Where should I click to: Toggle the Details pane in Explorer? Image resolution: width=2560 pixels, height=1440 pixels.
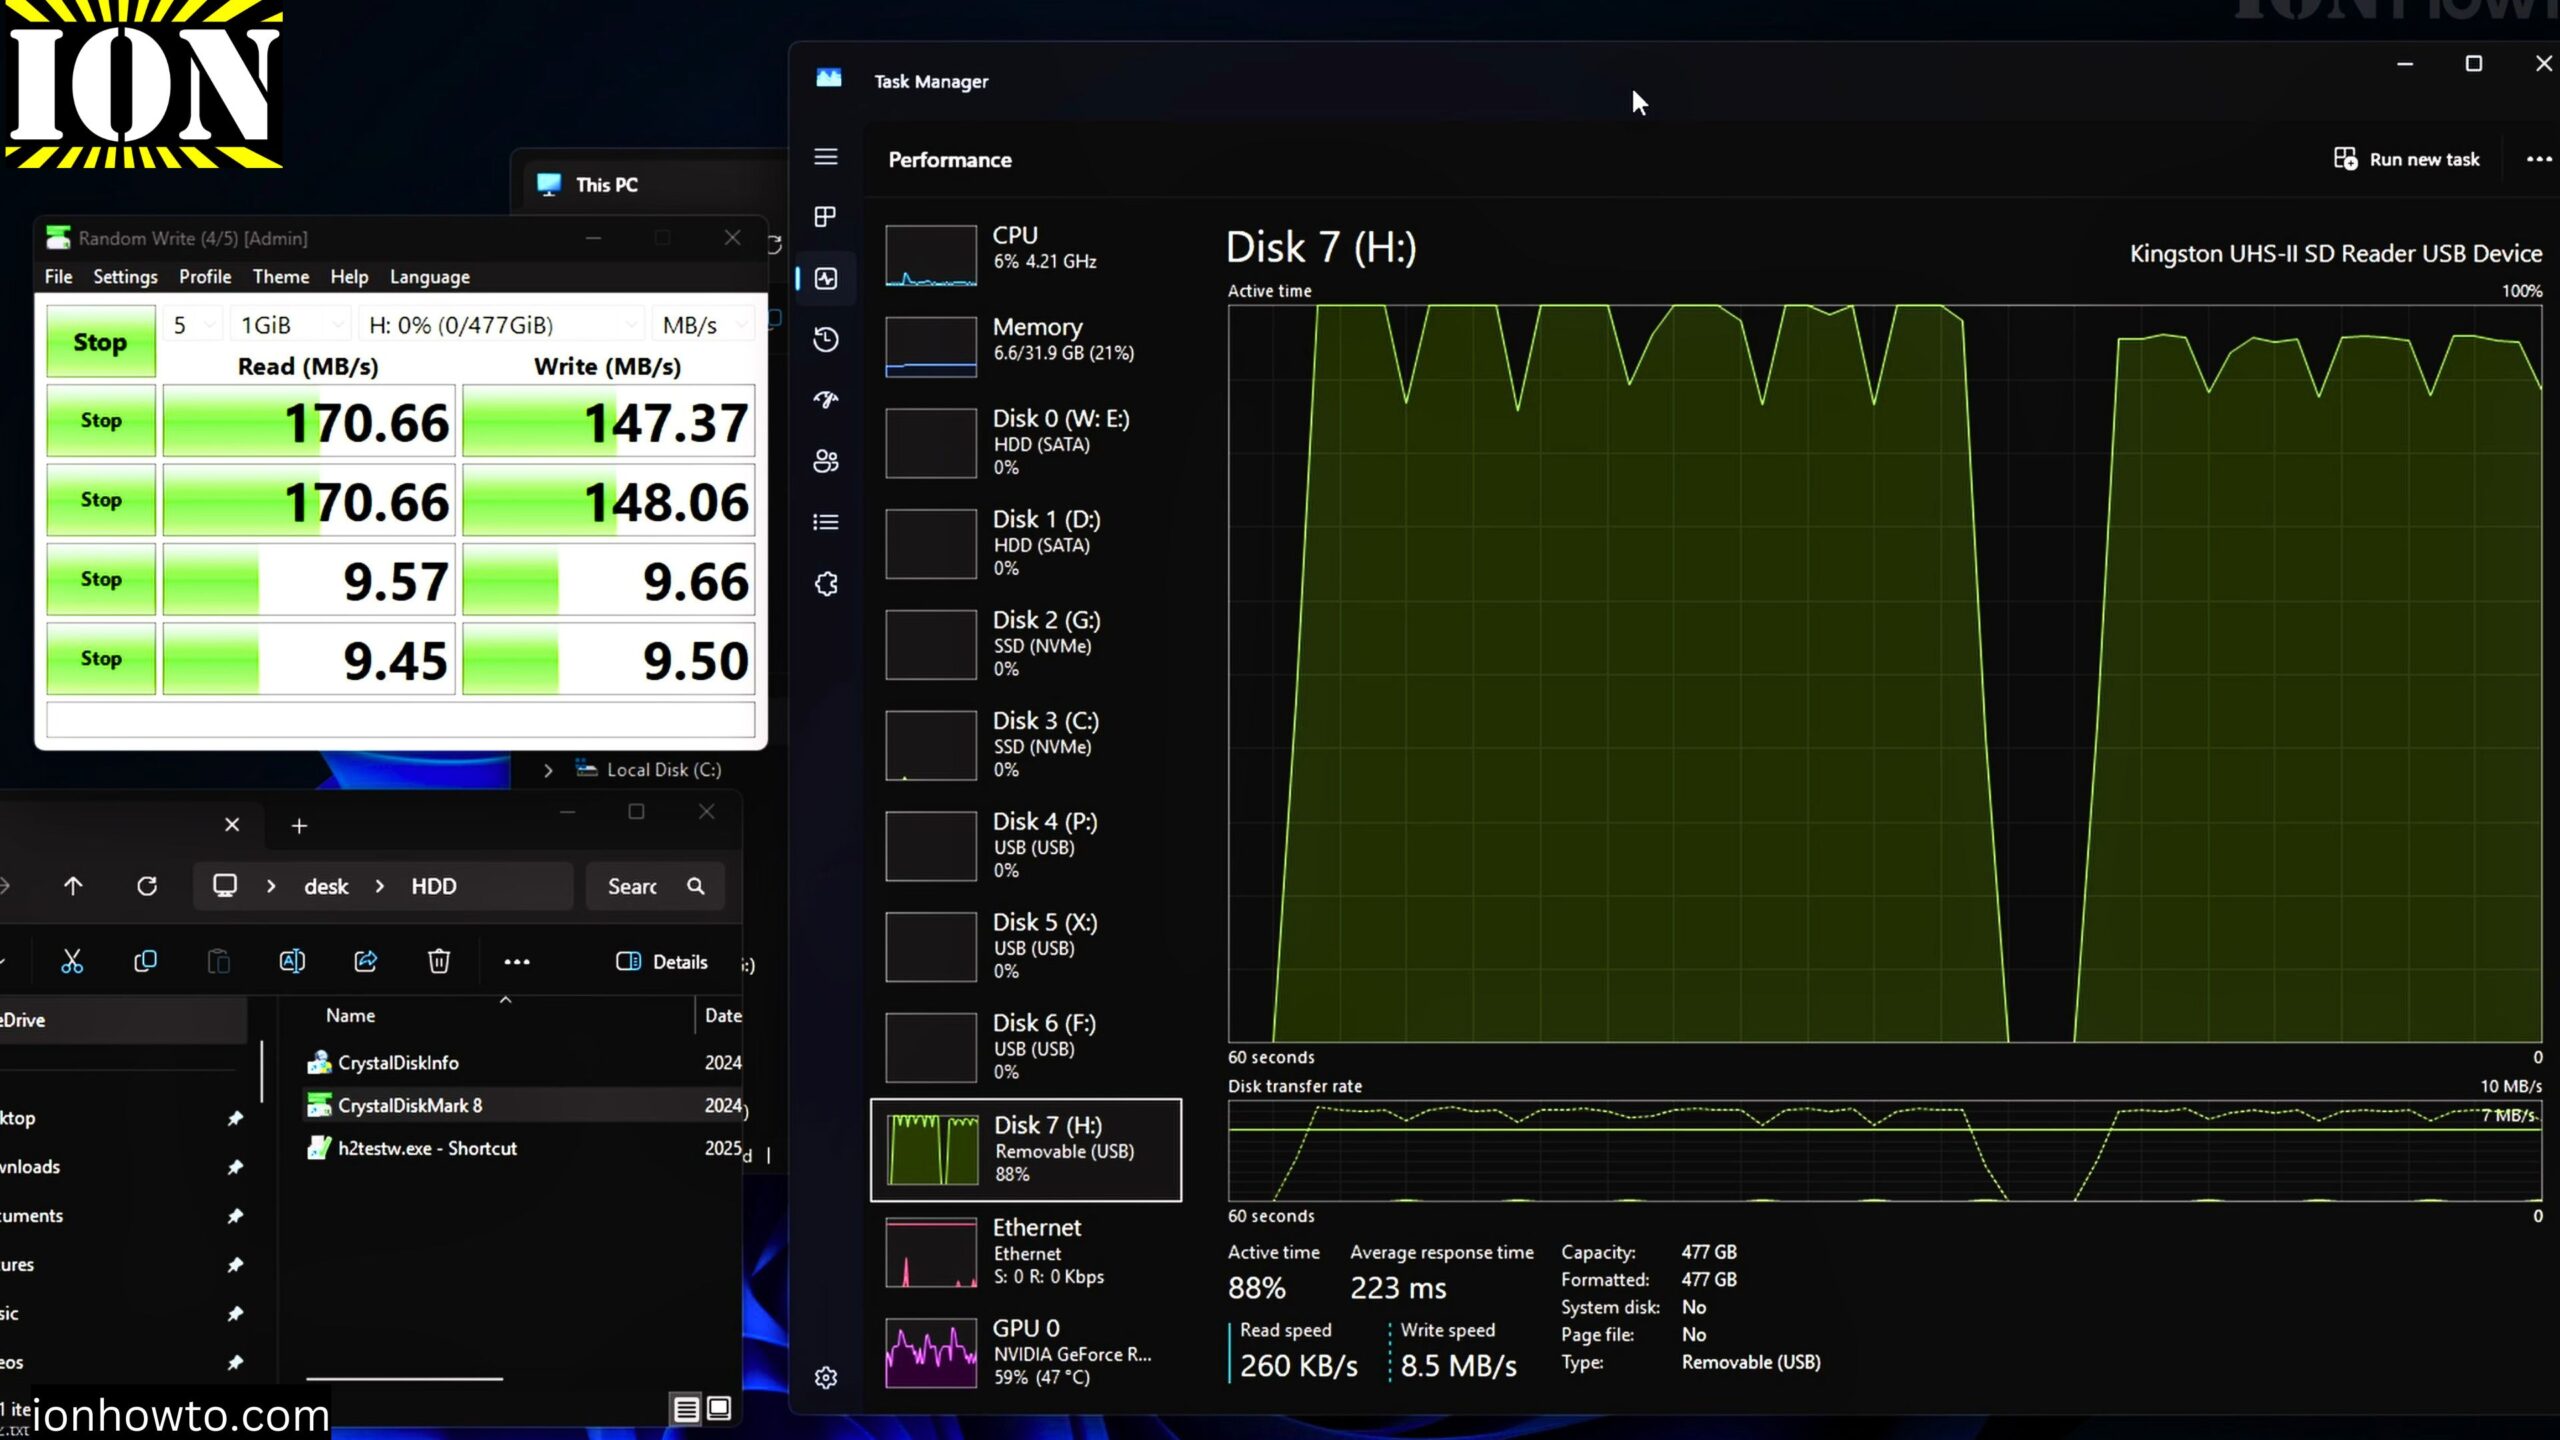pos(662,961)
